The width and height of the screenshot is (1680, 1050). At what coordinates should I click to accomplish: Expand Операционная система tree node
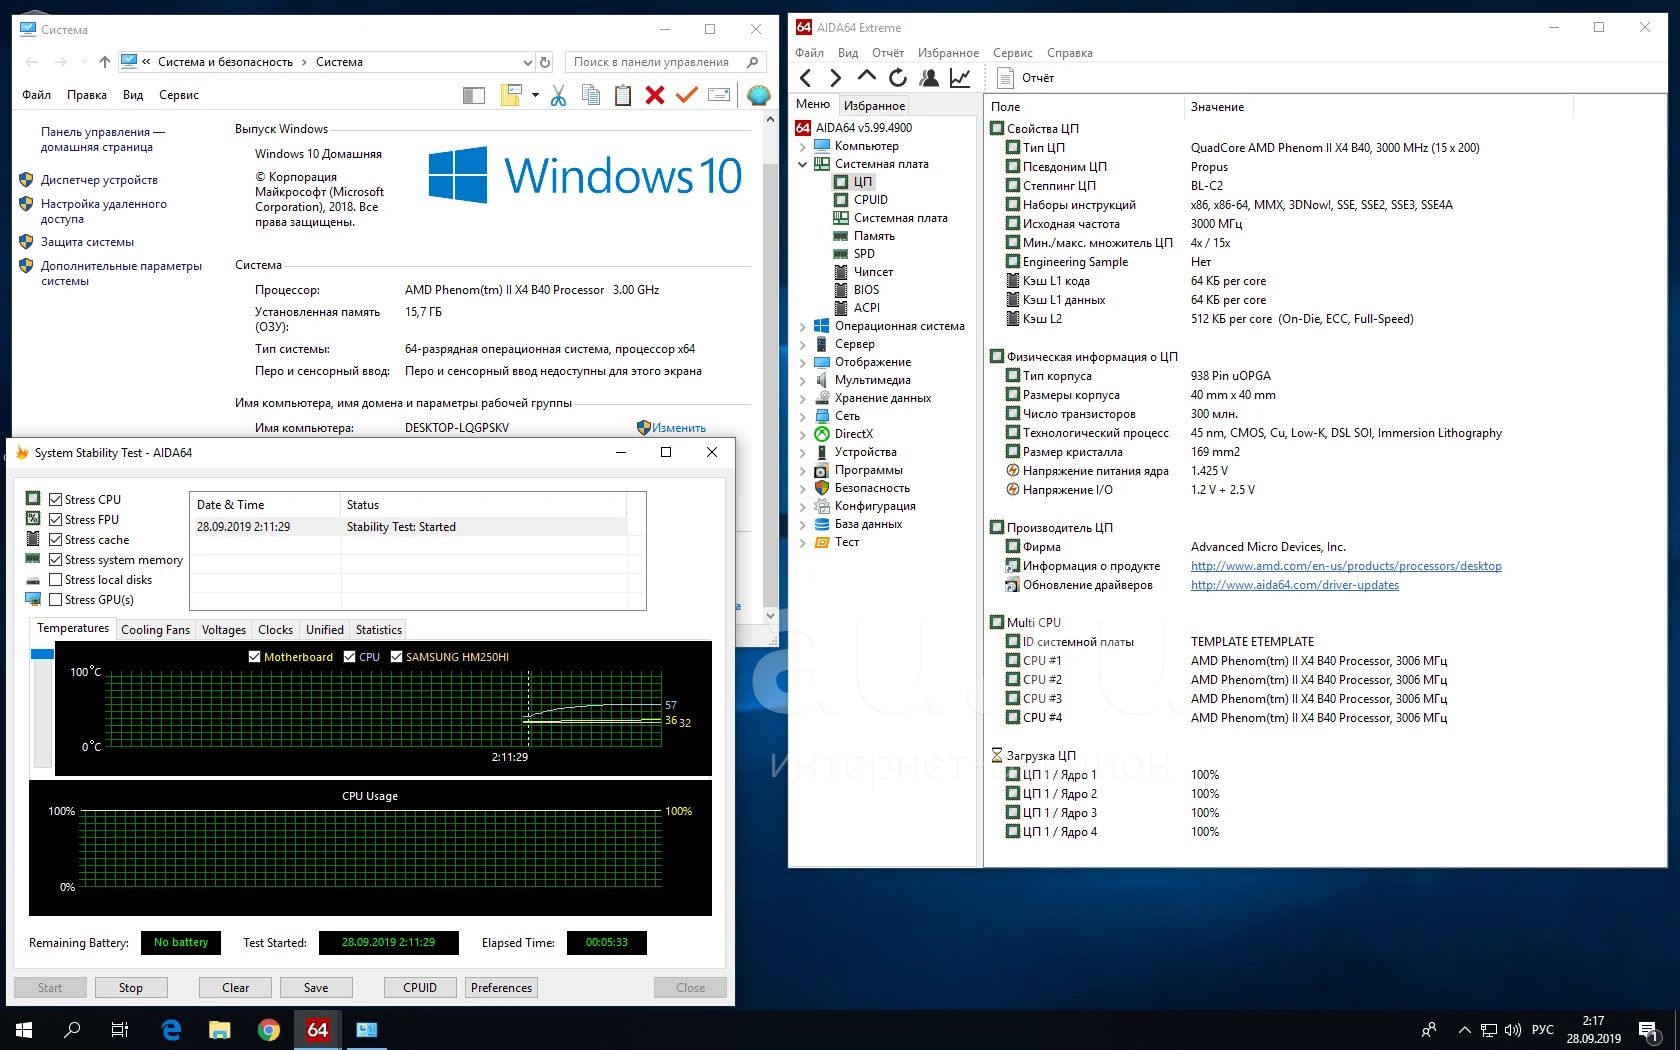coord(802,326)
